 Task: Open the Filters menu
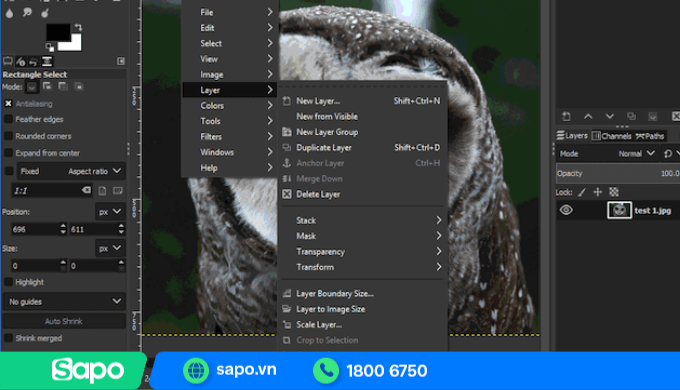point(230,137)
